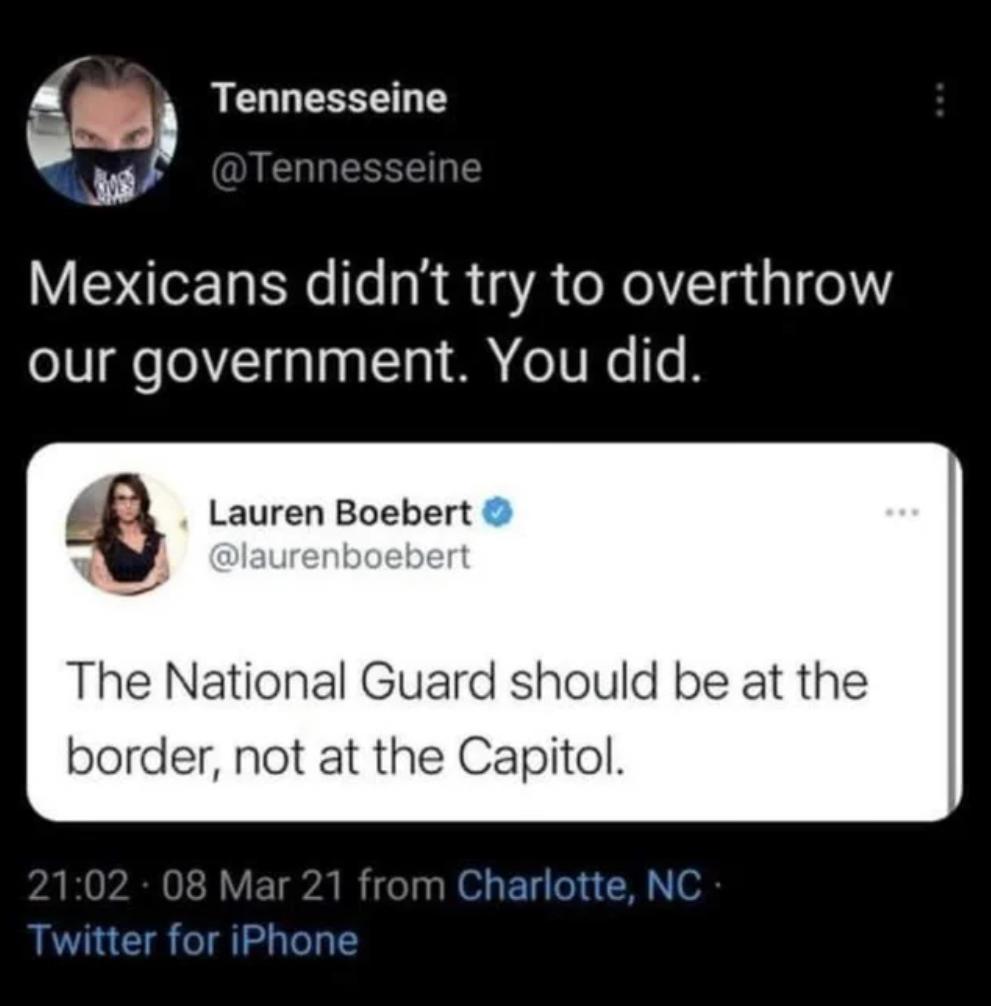The image size is (991, 1006).
Task: Open the @Tennesseine handle
Action: (x=346, y=167)
